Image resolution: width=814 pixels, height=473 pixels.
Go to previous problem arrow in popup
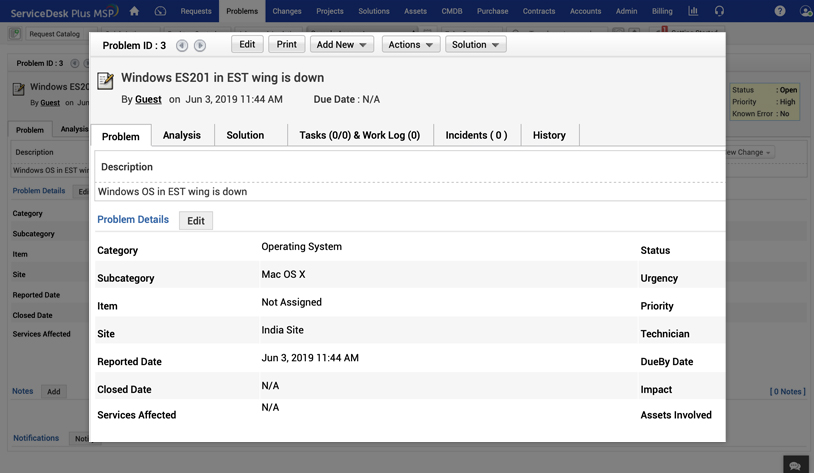(182, 46)
